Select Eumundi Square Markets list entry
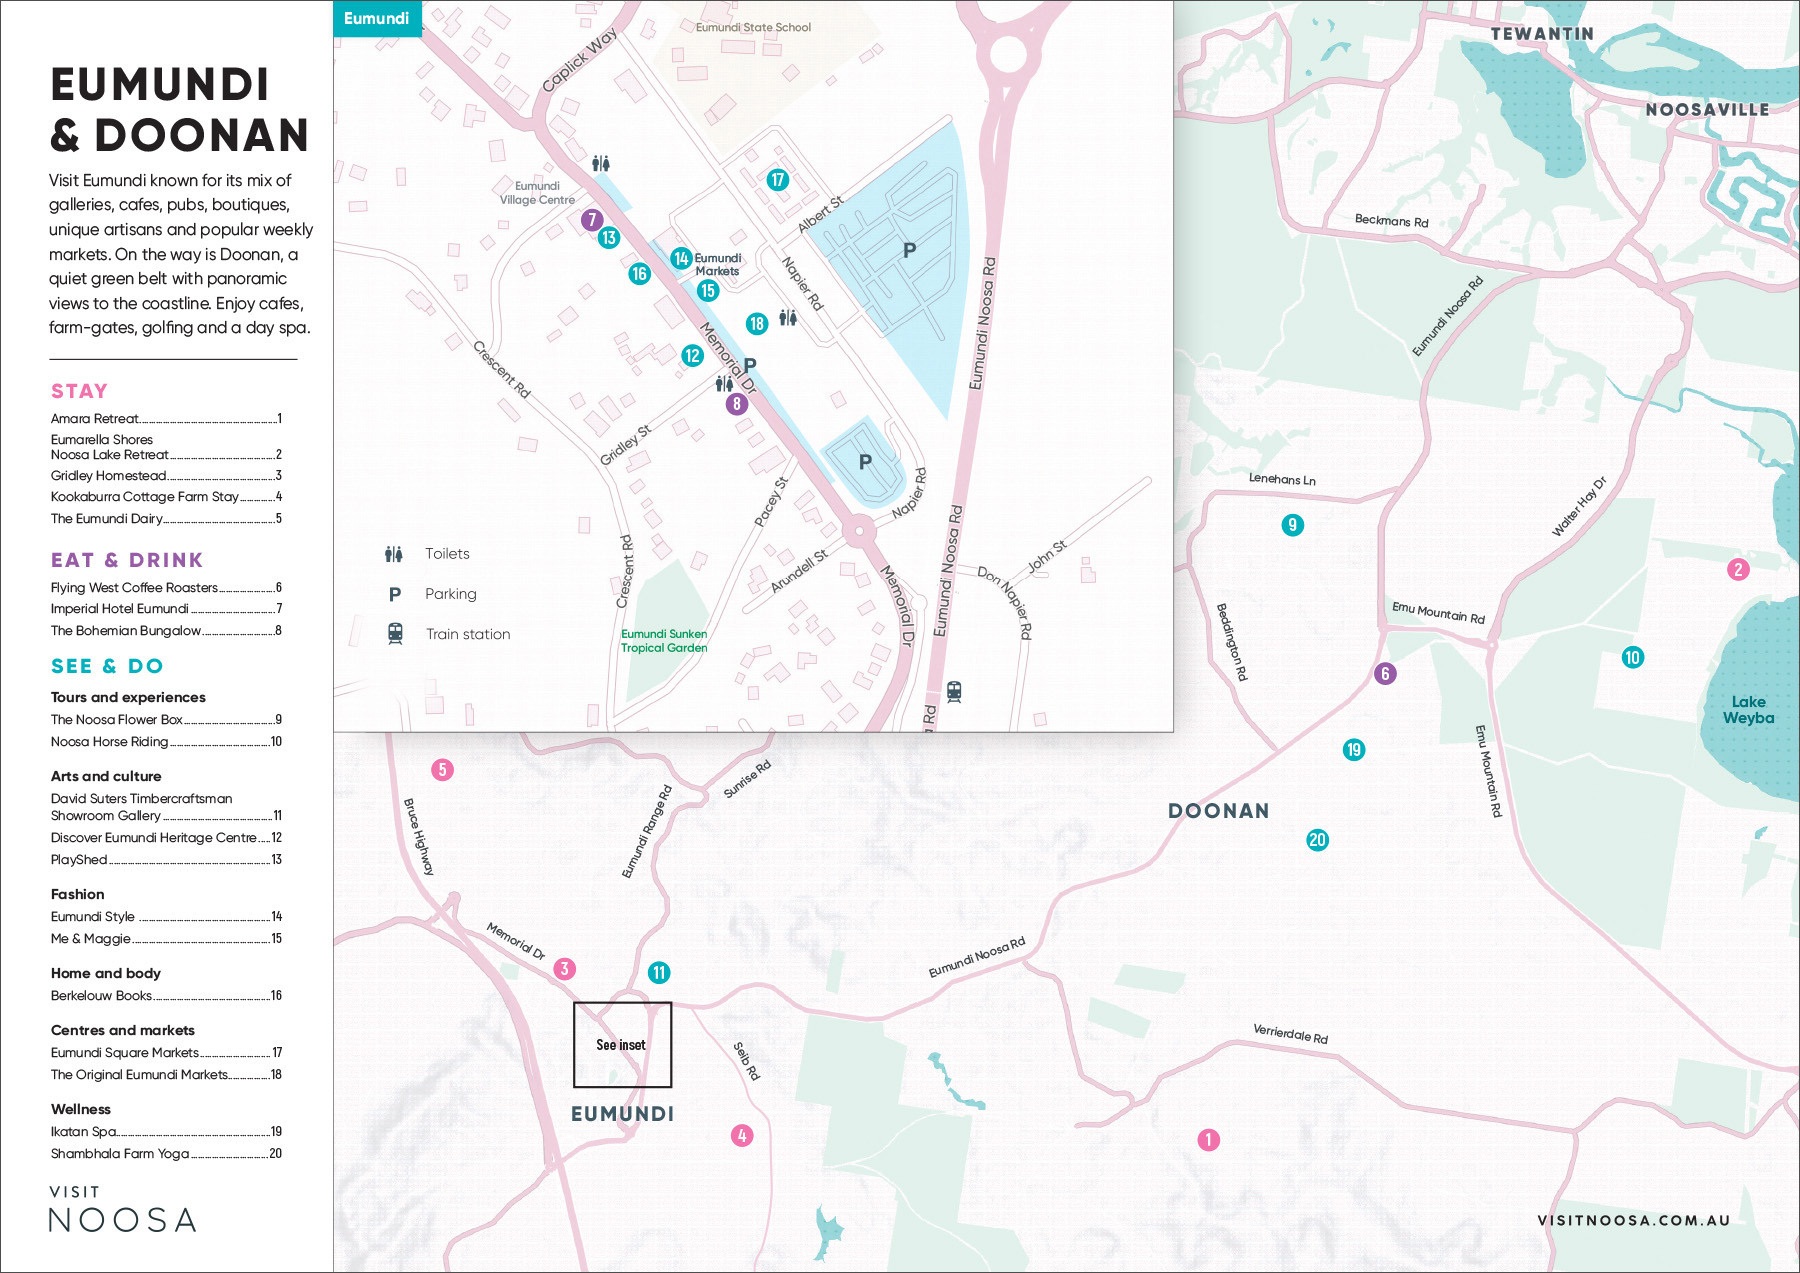The height and width of the screenshot is (1273, 1800). click(x=166, y=1053)
